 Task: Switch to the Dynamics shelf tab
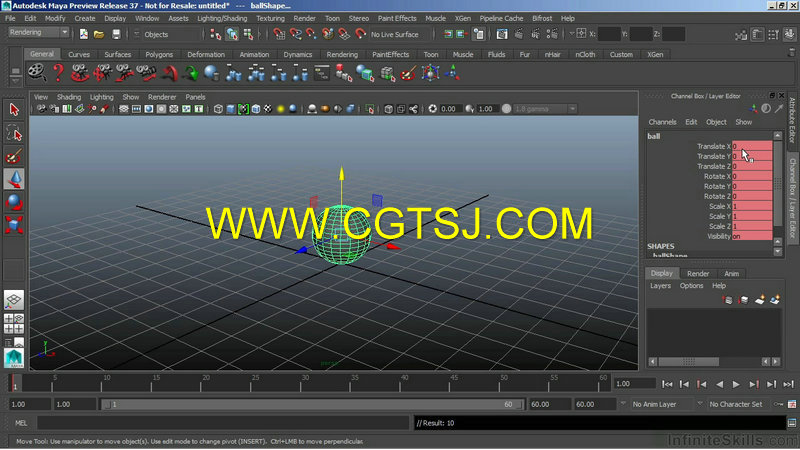(297, 54)
